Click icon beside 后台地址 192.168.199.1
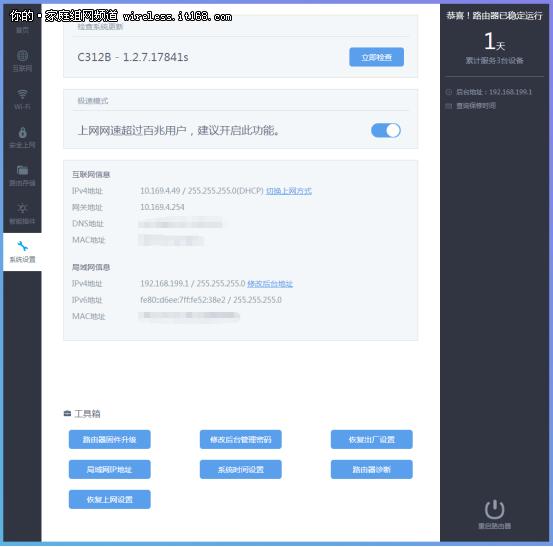 pyautogui.click(x=449, y=92)
